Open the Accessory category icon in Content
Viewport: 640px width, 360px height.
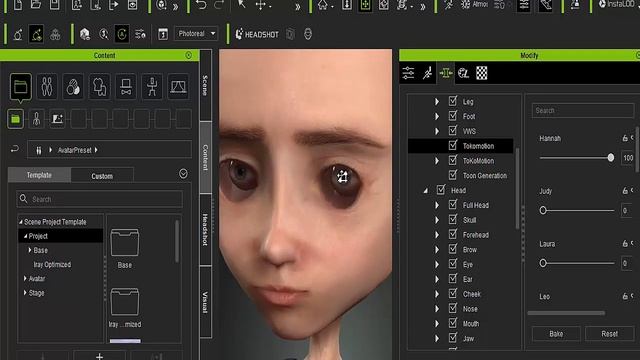pos(126,87)
